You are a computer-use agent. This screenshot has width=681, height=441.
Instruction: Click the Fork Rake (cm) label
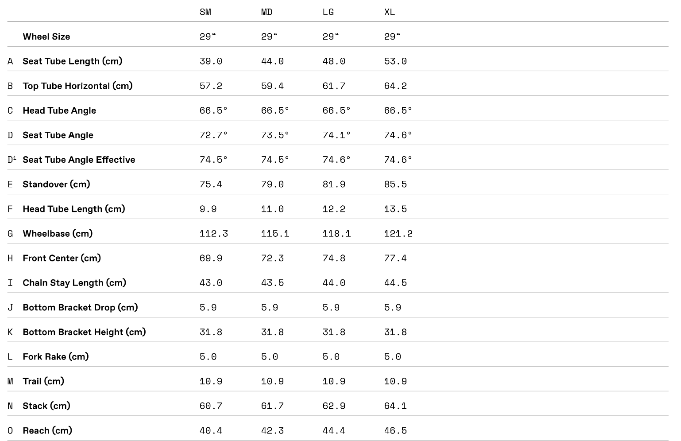60,357
